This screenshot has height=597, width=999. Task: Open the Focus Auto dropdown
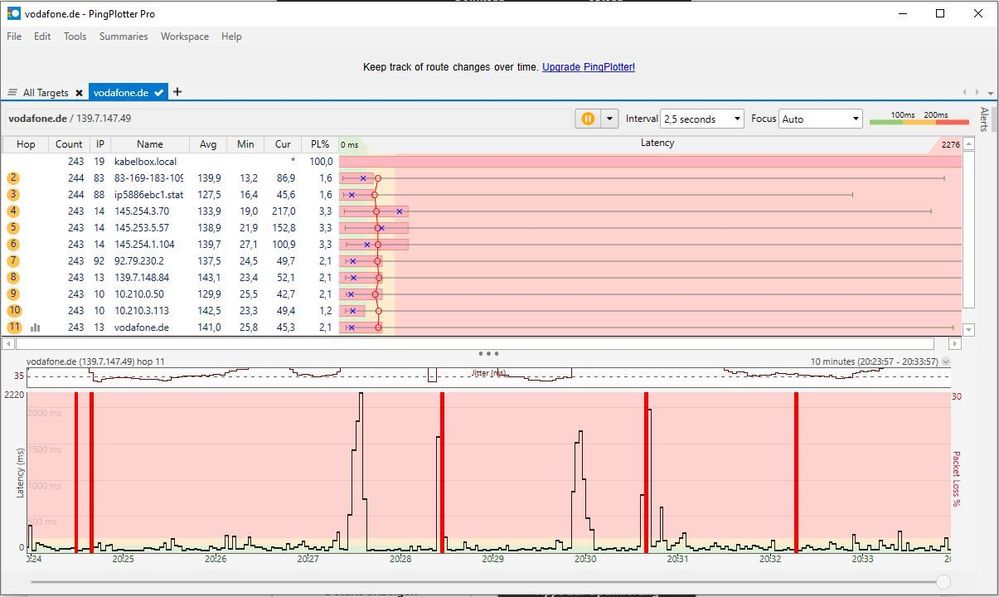point(821,119)
